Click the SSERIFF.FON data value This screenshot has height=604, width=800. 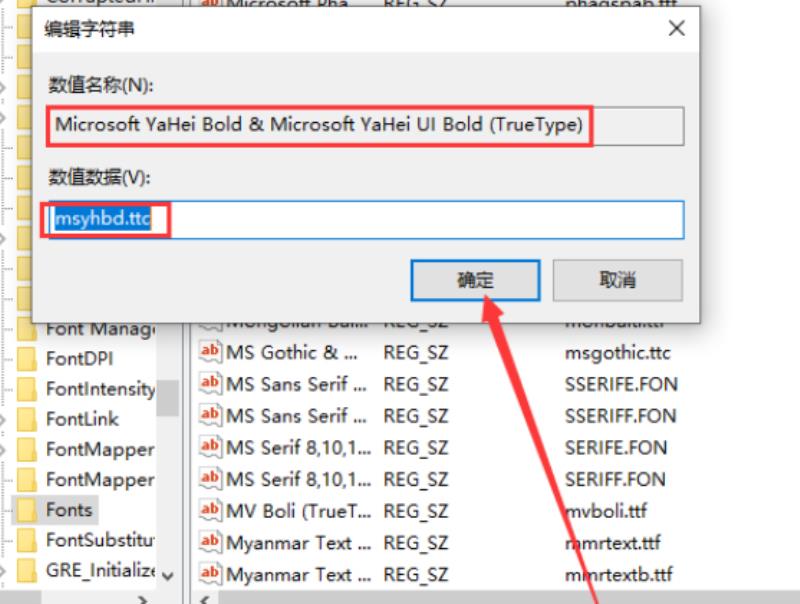click(x=620, y=416)
